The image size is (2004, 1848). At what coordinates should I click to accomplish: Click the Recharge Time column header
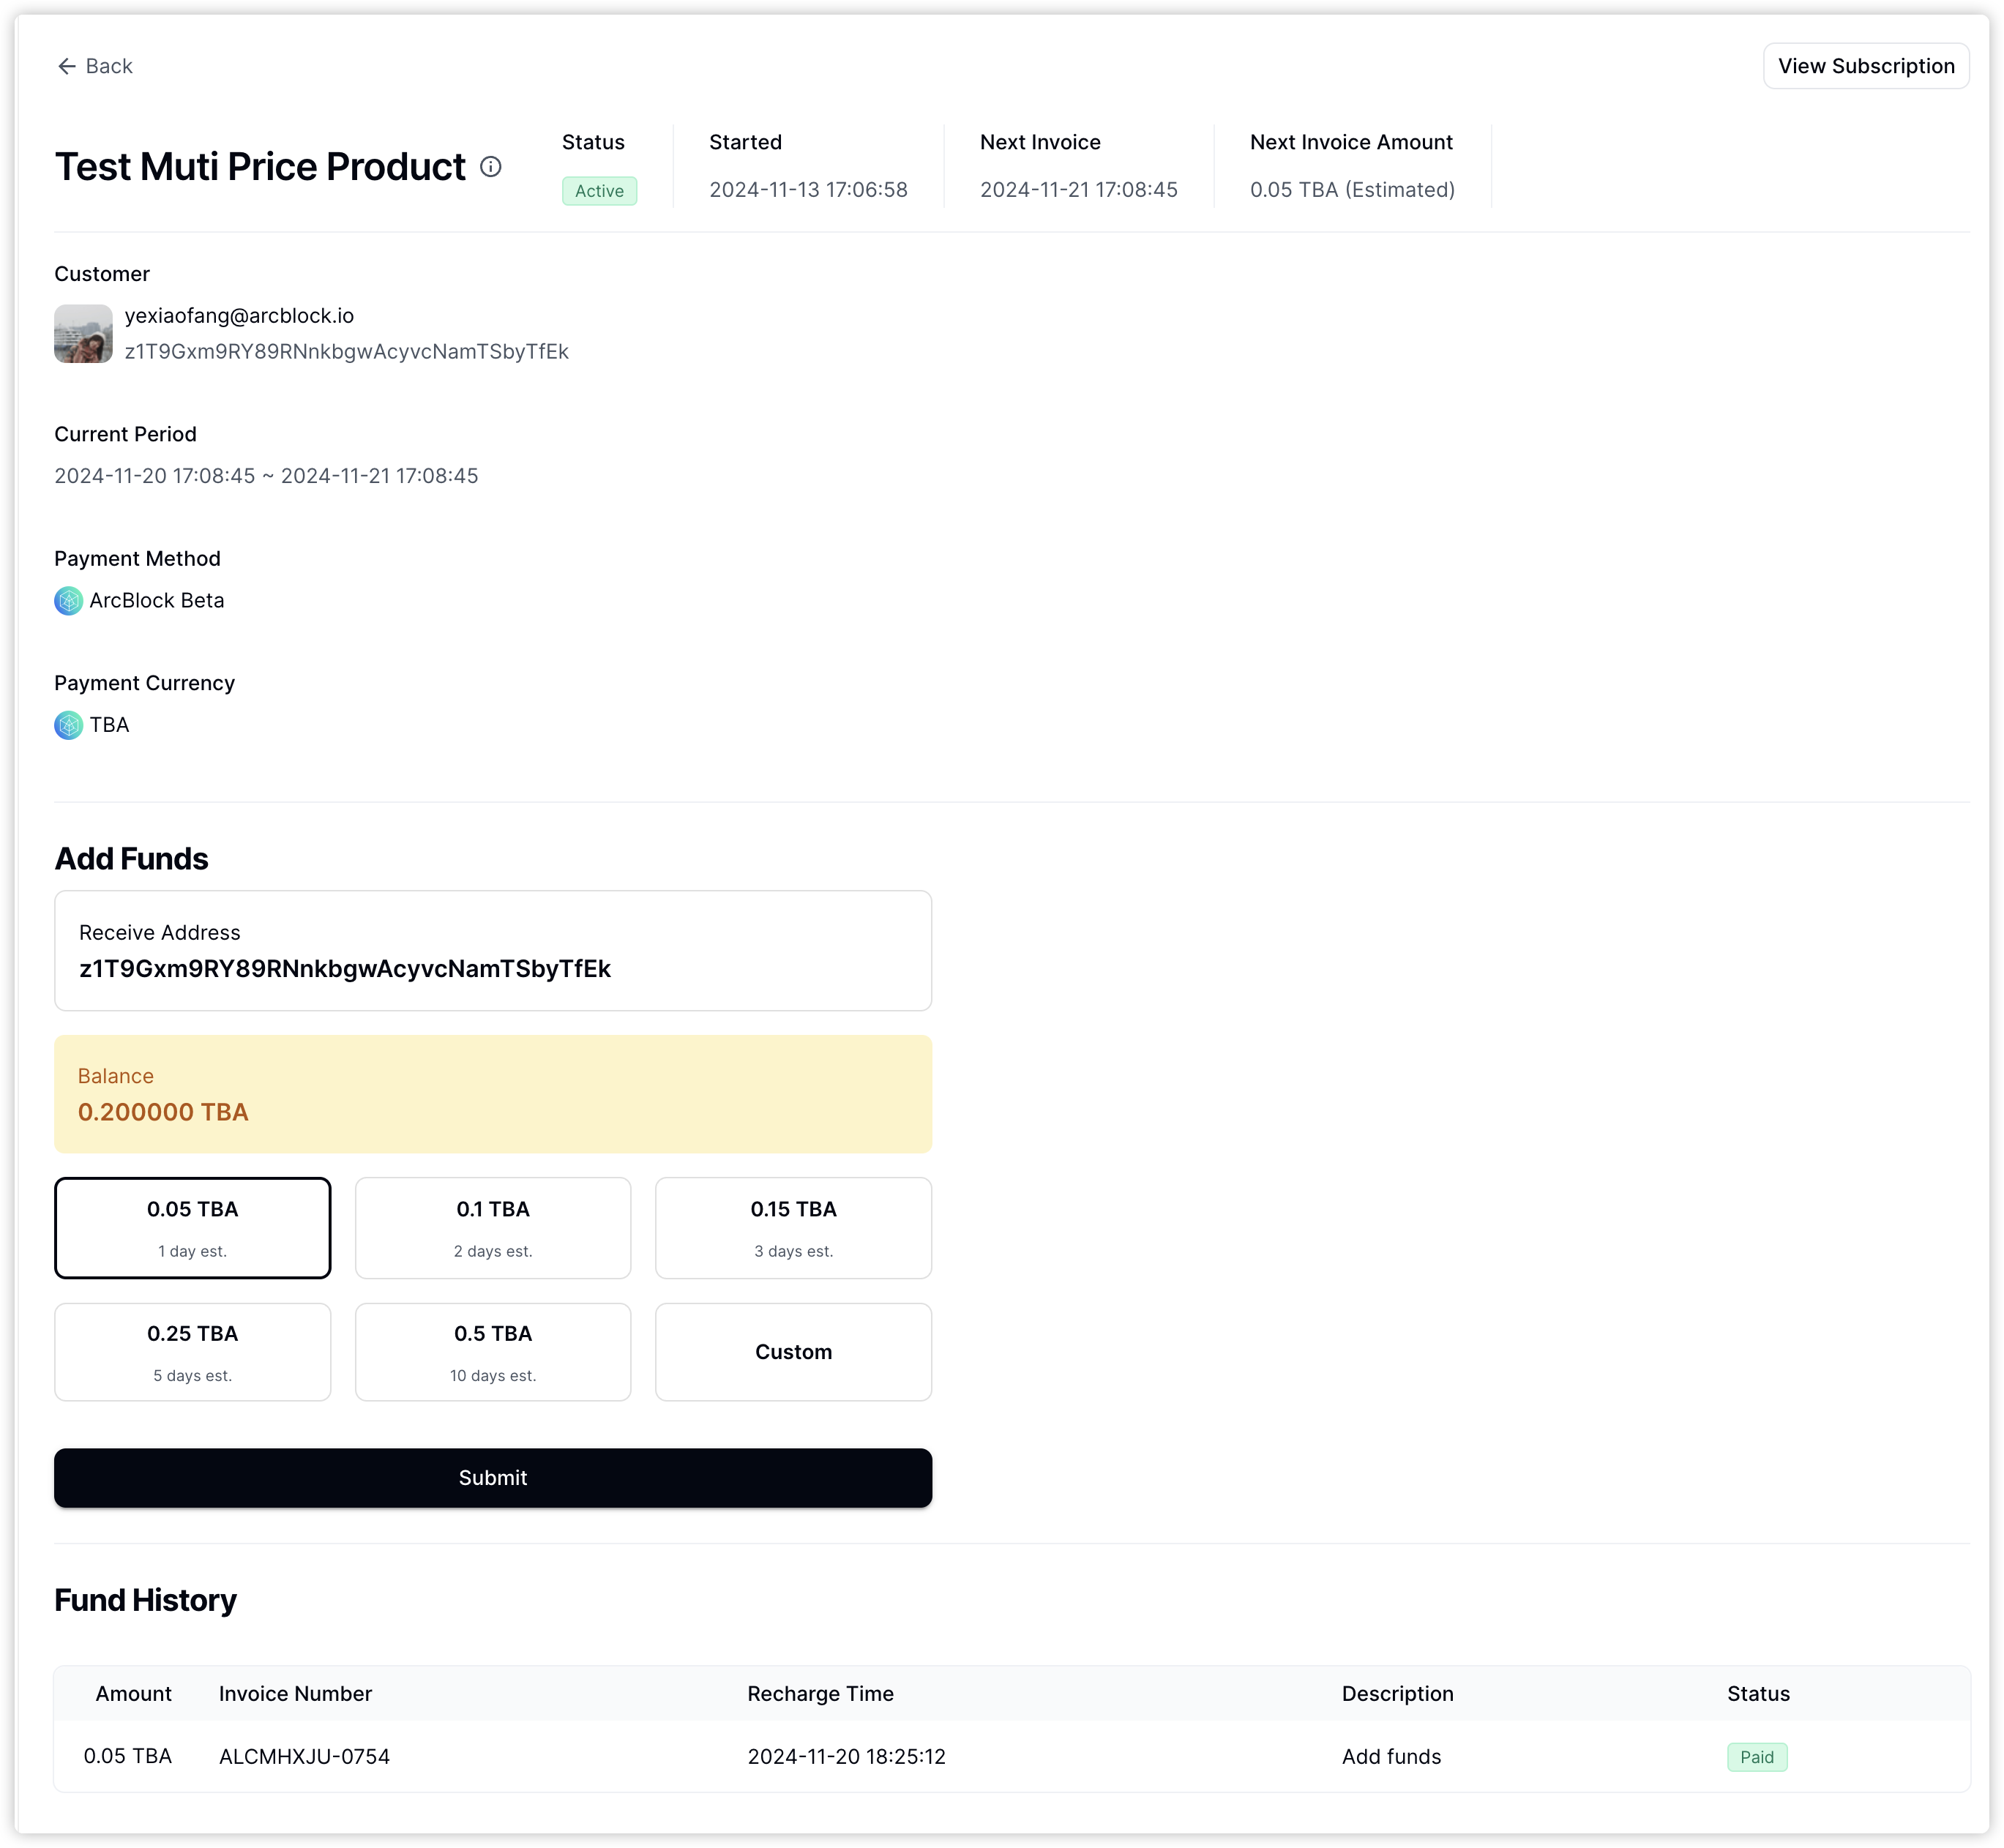(820, 1693)
